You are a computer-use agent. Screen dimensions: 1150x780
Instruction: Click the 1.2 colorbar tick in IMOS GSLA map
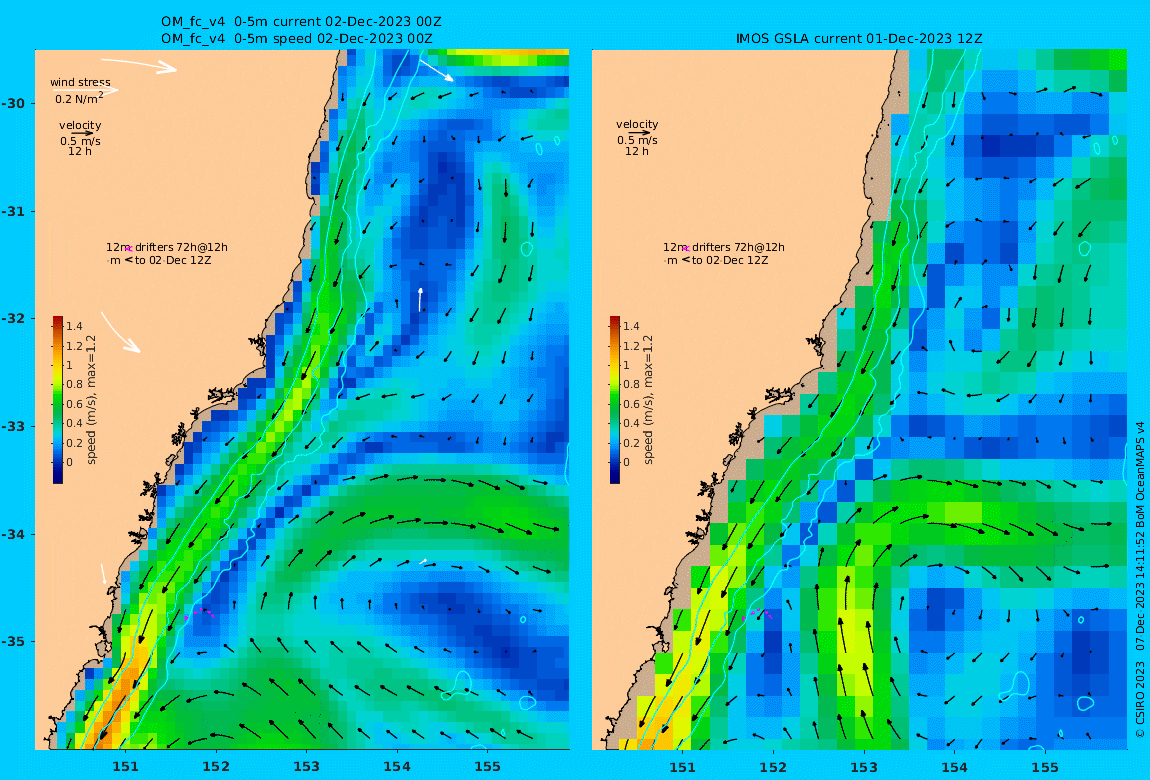631,346
